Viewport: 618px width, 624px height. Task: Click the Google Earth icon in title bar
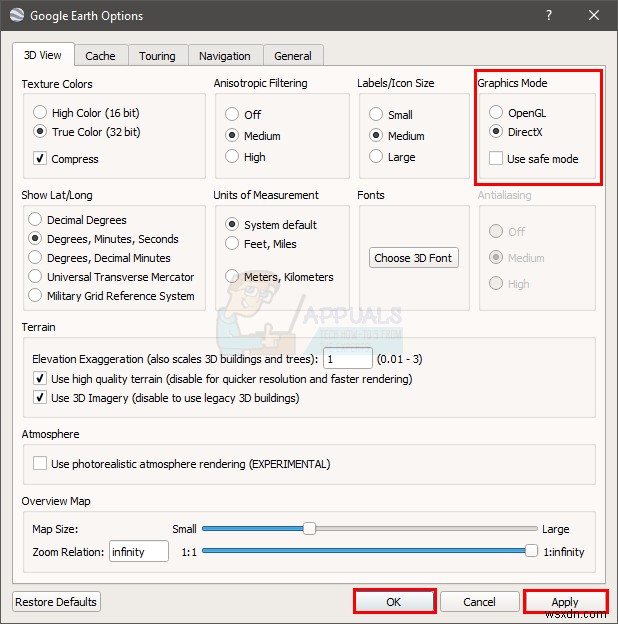[x=17, y=15]
